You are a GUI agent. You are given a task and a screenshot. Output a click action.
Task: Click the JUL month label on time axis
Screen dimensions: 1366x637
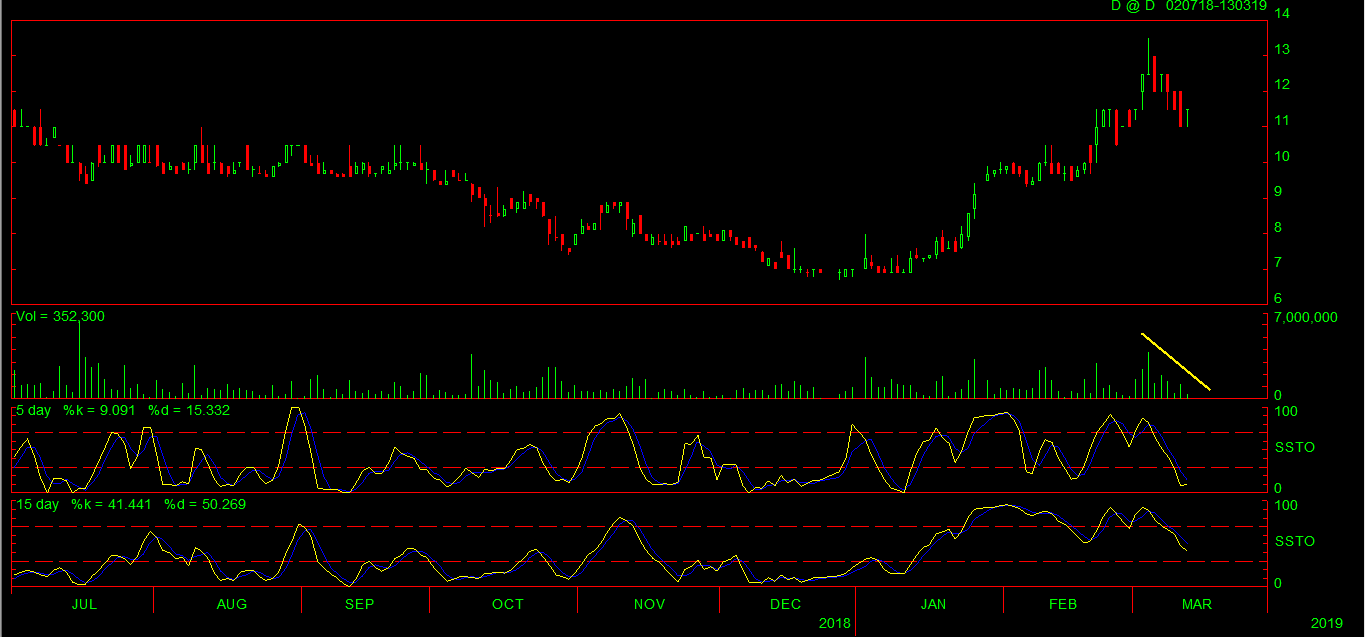85,604
